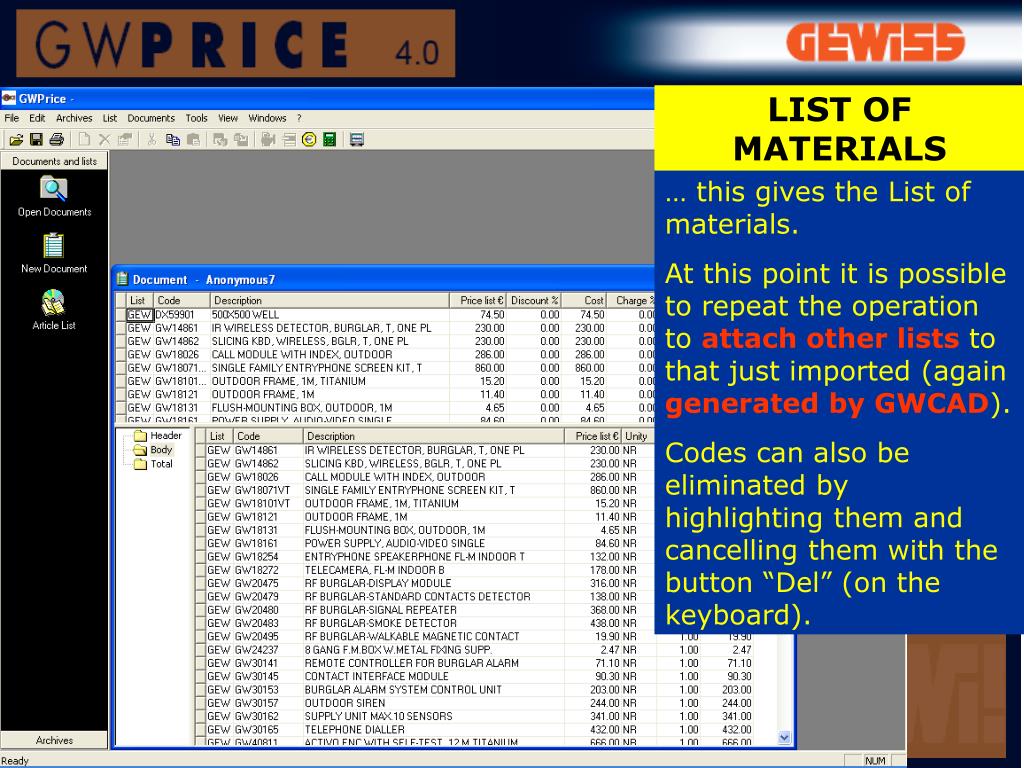Image resolution: width=1024 pixels, height=768 pixels.
Task: Click the last toolbar icon after the calculator
Action: coord(357,139)
